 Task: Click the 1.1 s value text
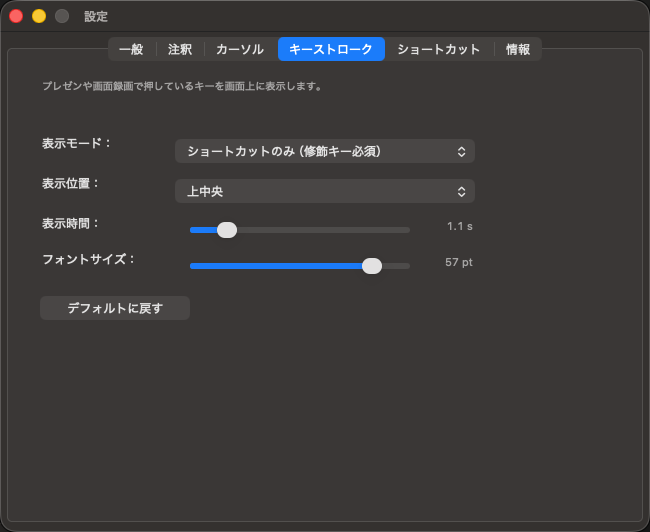pos(460,226)
